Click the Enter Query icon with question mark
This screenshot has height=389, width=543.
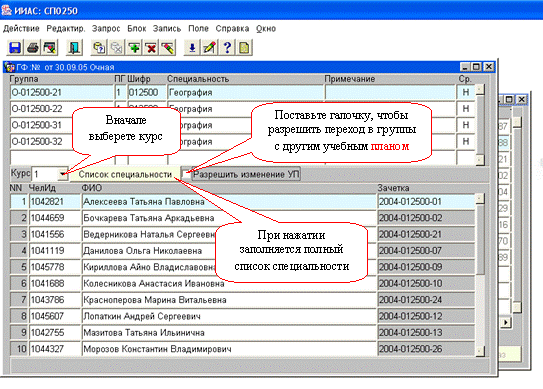[99, 47]
